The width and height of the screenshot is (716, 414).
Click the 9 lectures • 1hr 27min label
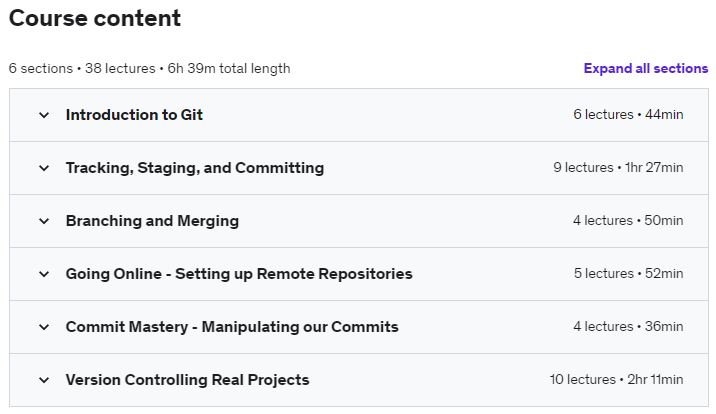(618, 168)
